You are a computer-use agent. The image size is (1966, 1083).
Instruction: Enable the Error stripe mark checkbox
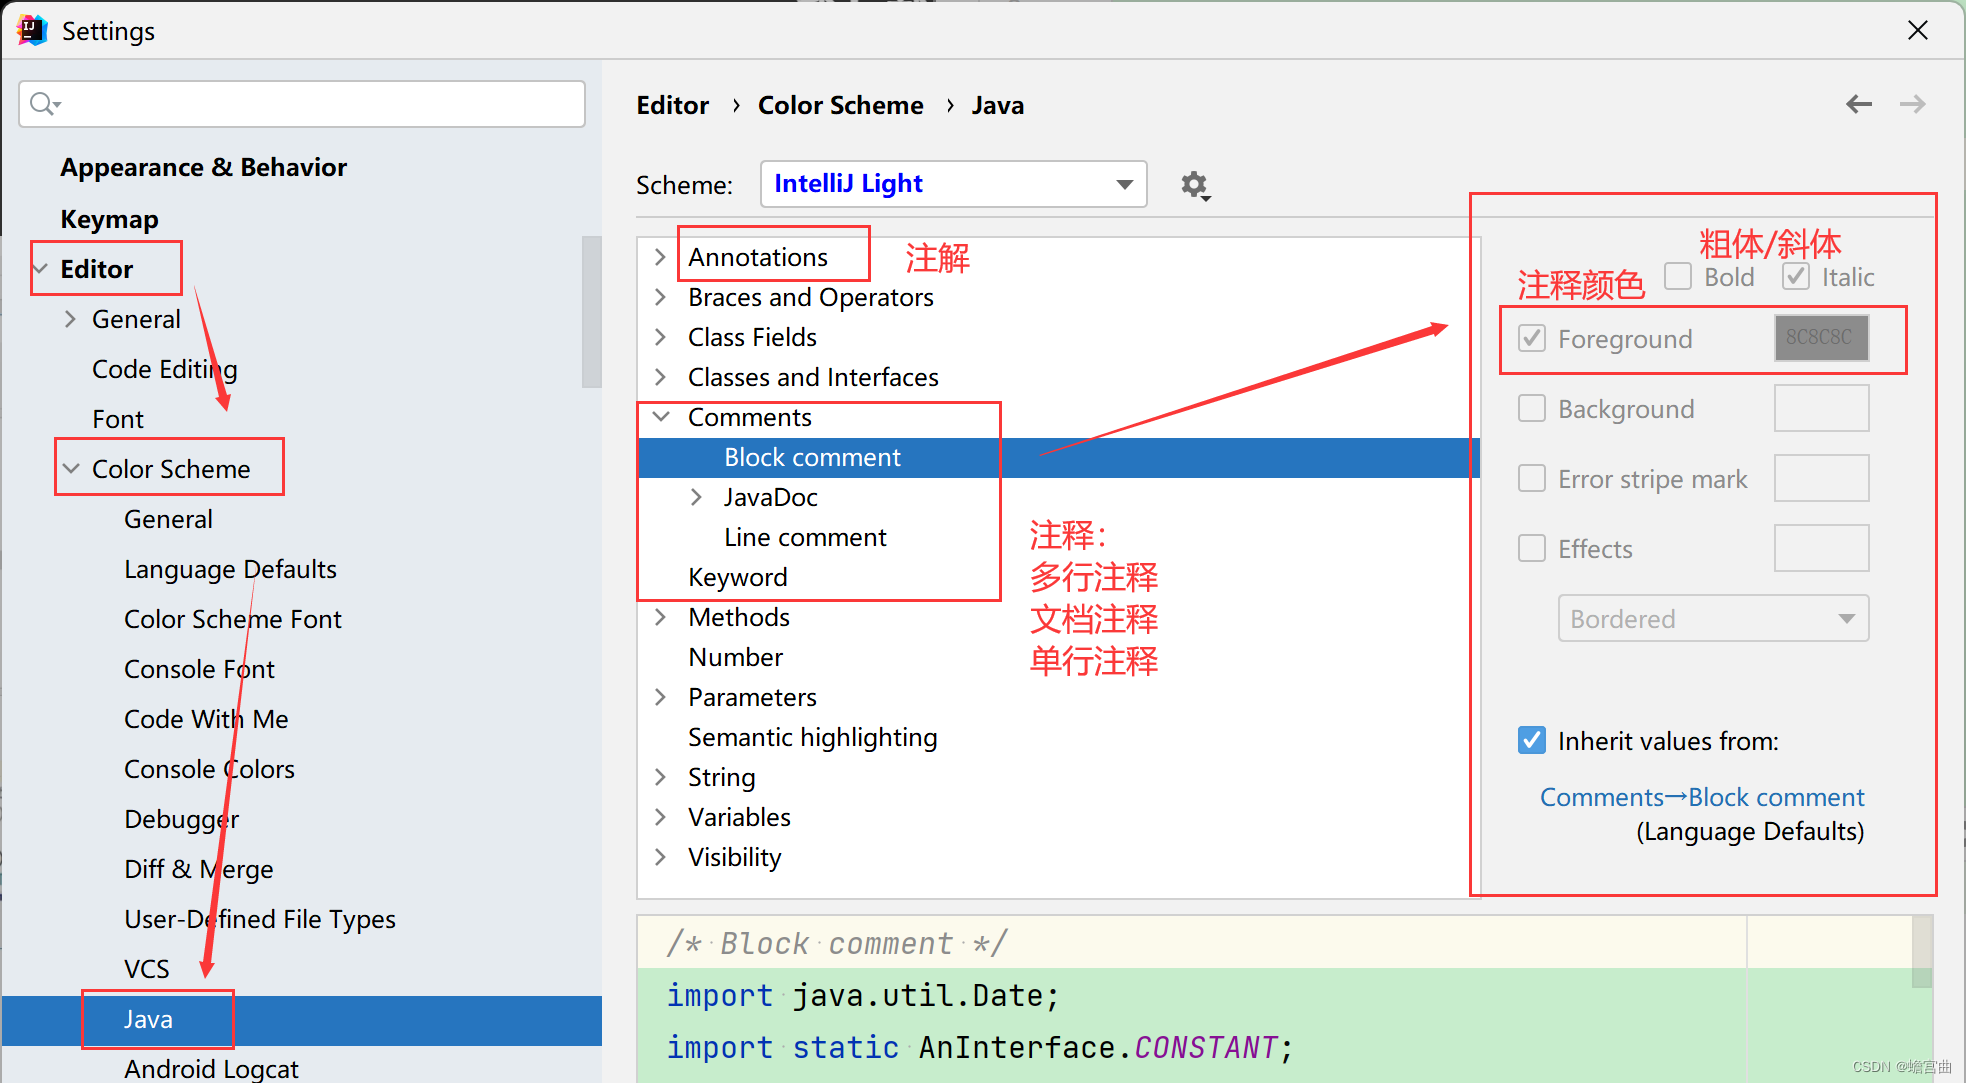point(1532,478)
